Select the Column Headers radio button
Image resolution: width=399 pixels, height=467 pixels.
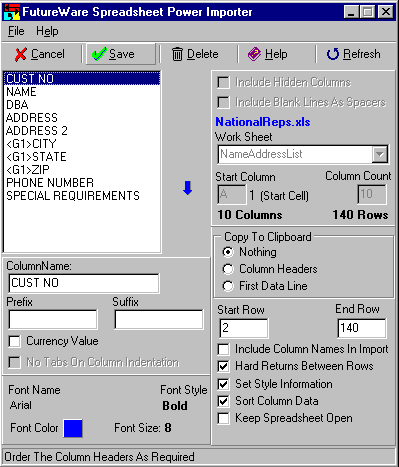(228, 269)
